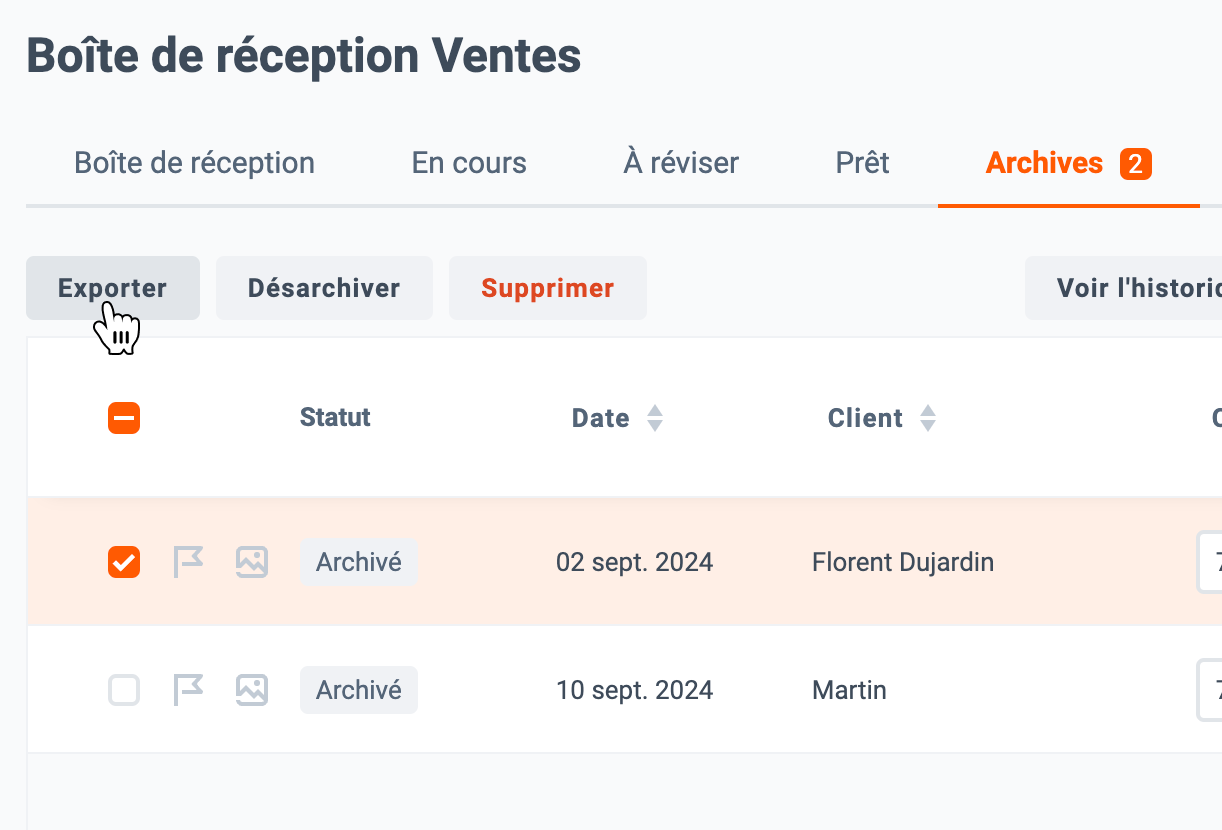This screenshot has width=1222, height=830.
Task: Flag the Martin row
Action: pos(188,690)
